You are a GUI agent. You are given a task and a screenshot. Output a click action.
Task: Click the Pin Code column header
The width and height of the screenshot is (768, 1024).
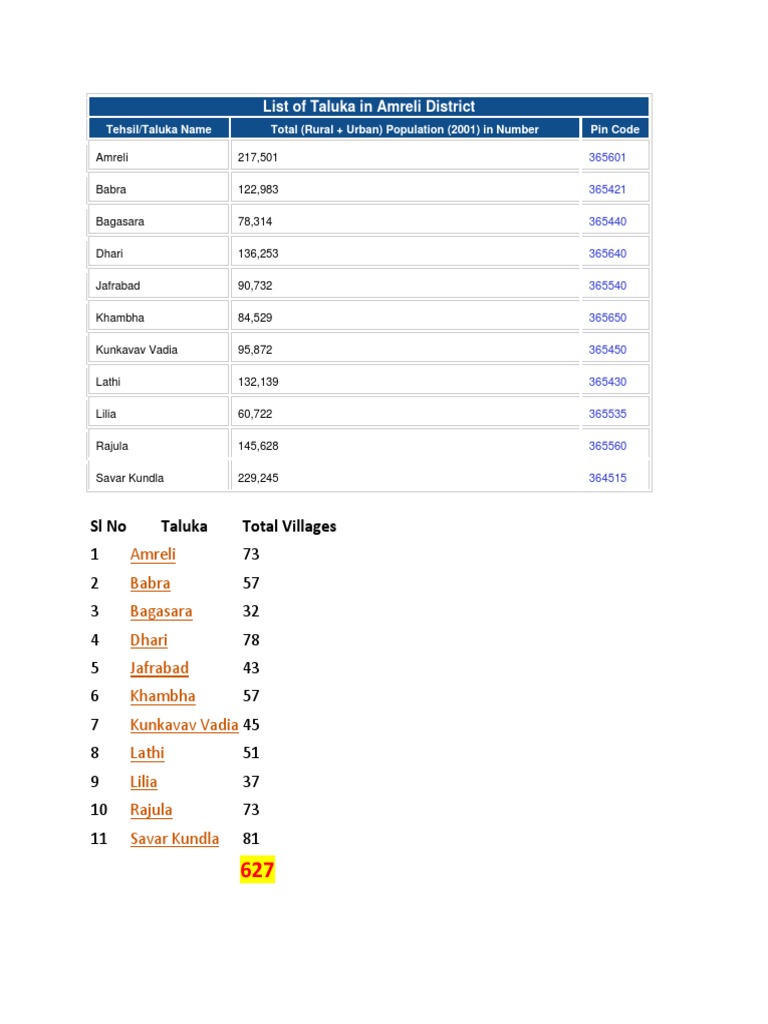coord(615,129)
